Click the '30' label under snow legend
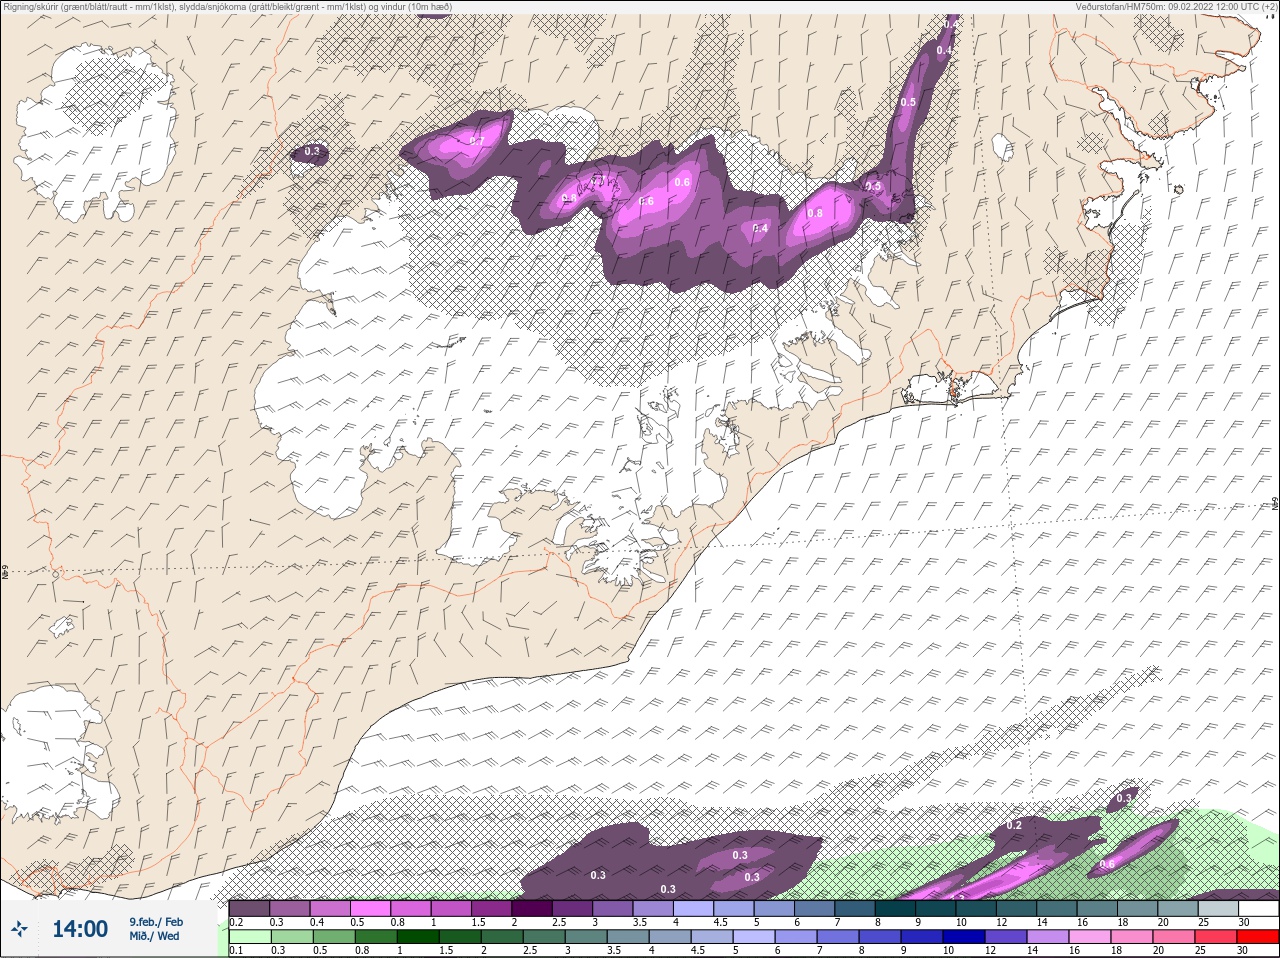1280x958 pixels. (1243, 922)
